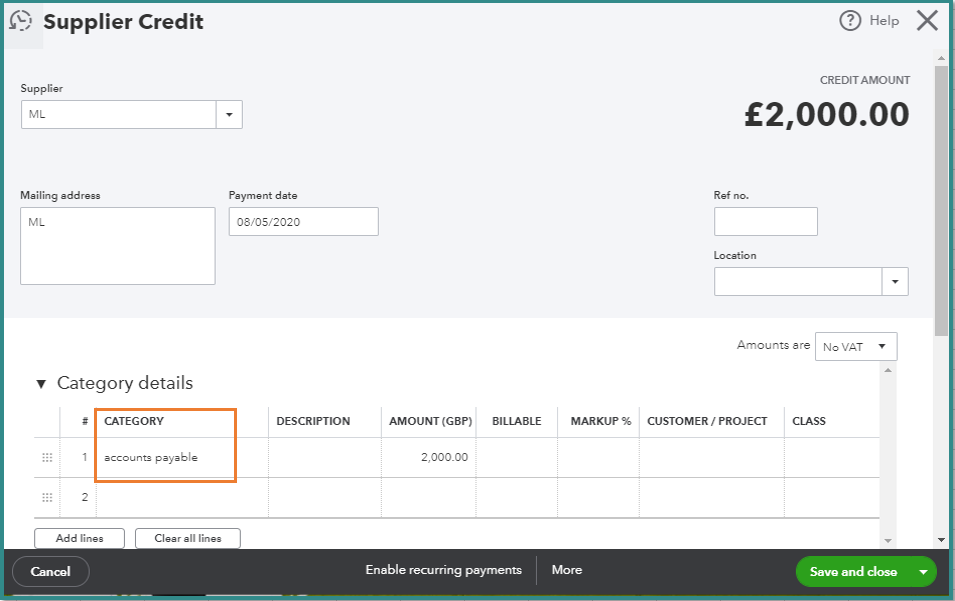Click Clear all lines button
This screenshot has width=955, height=601.
[188, 538]
